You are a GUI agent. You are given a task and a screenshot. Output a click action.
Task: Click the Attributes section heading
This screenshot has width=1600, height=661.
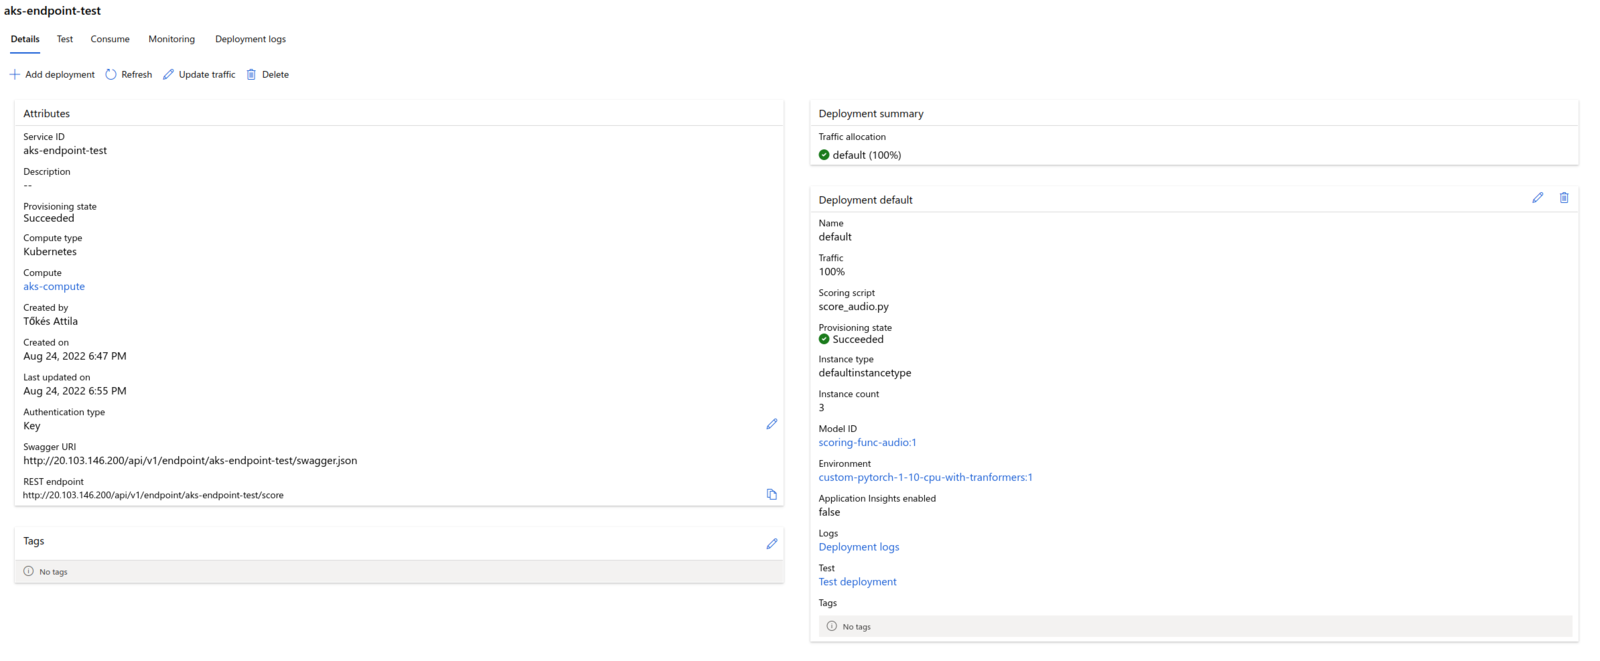click(x=47, y=114)
